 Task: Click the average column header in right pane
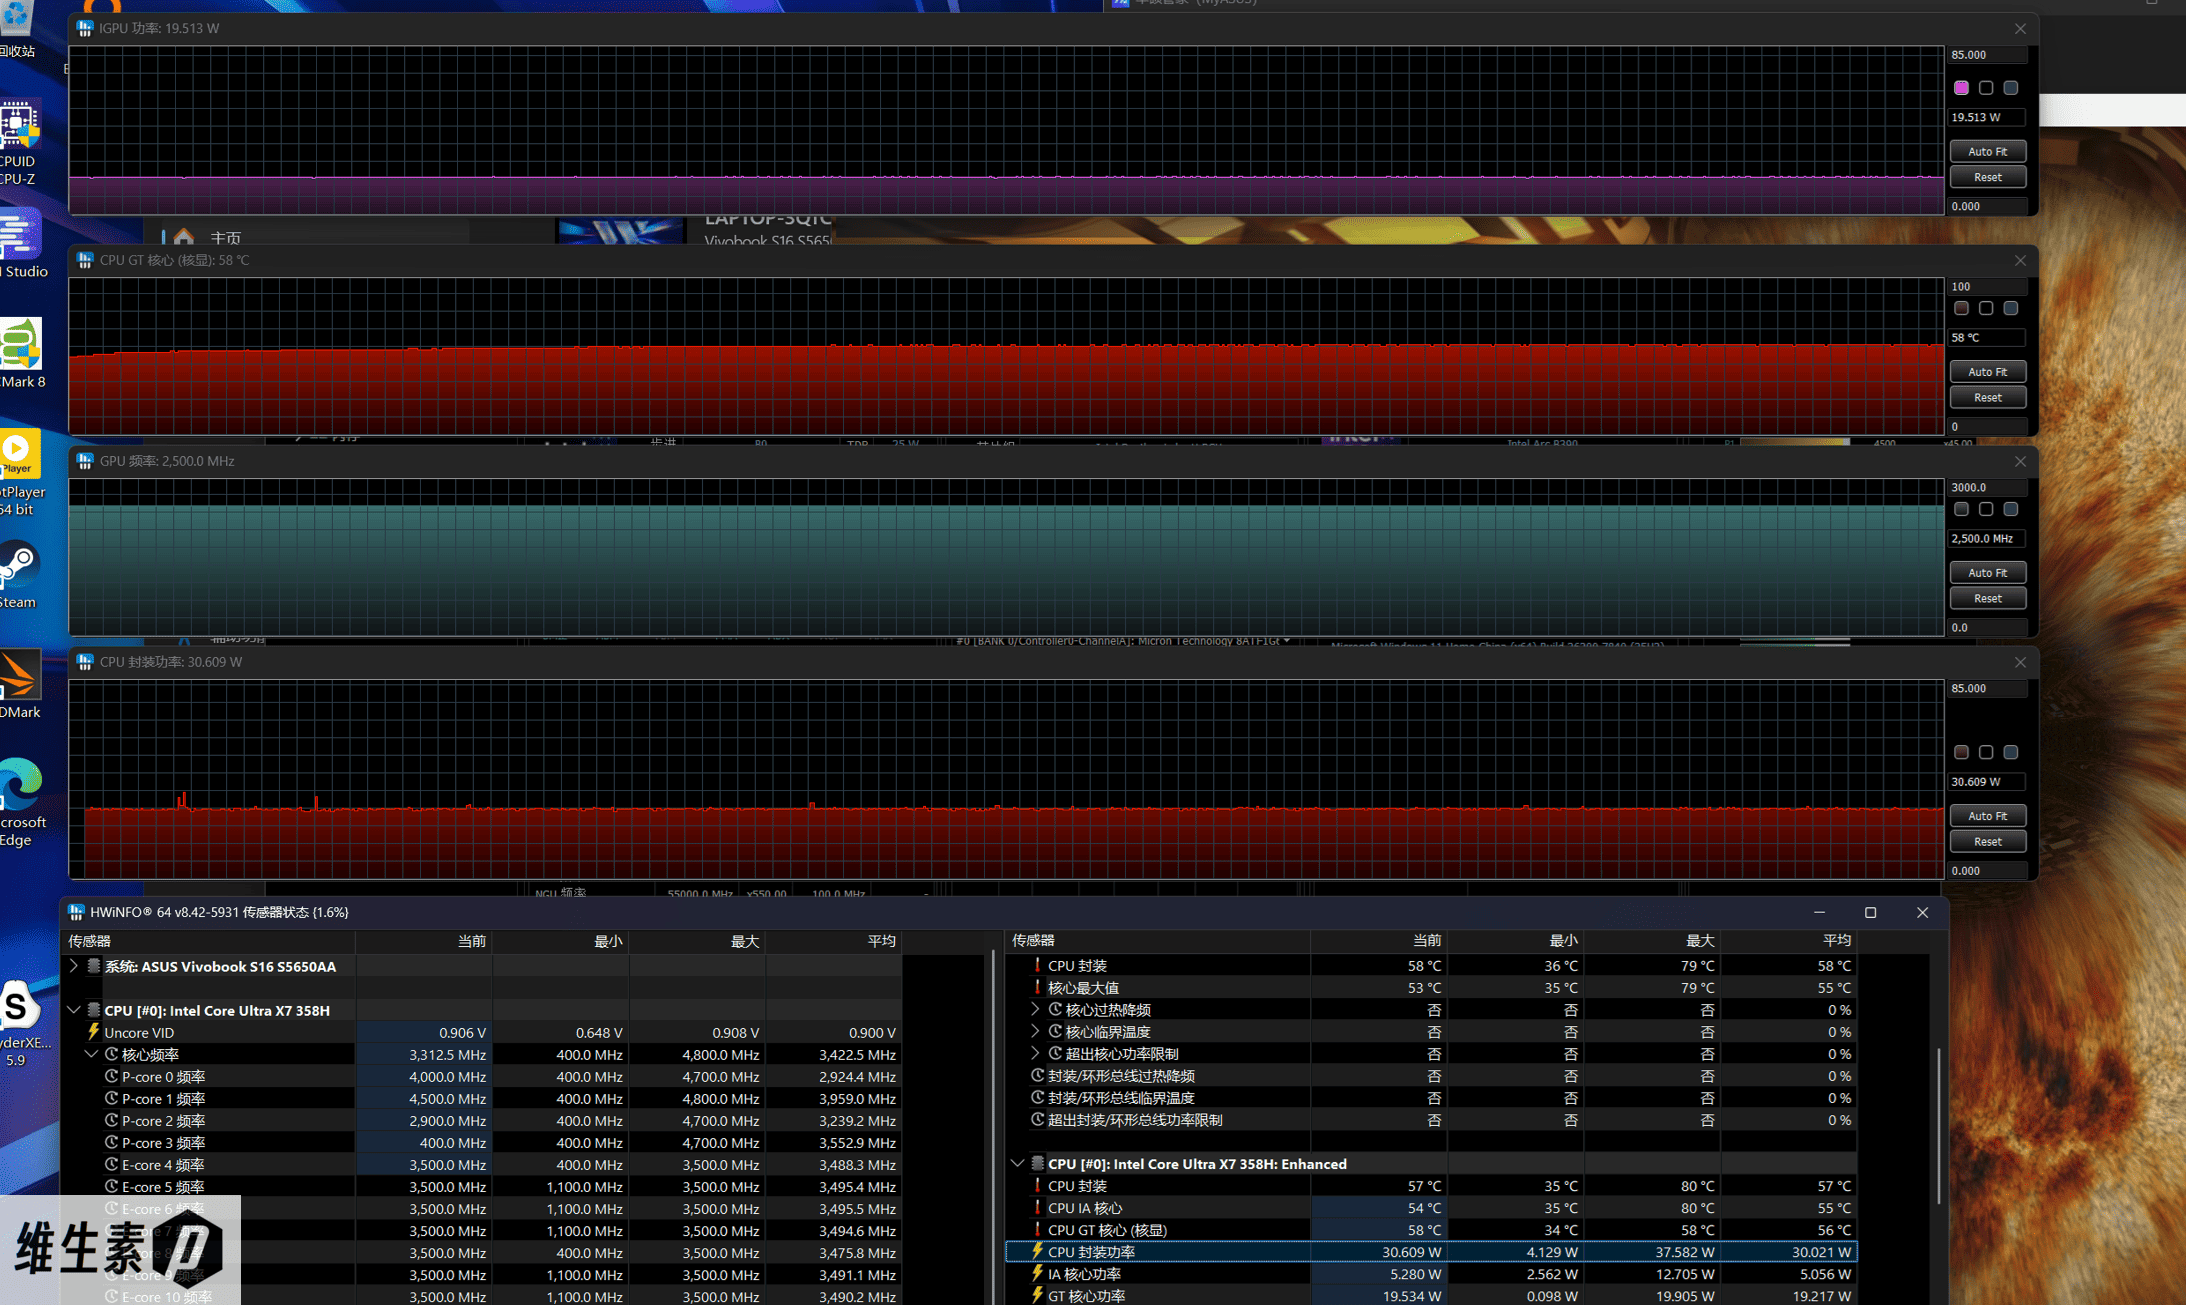pos(1836,940)
